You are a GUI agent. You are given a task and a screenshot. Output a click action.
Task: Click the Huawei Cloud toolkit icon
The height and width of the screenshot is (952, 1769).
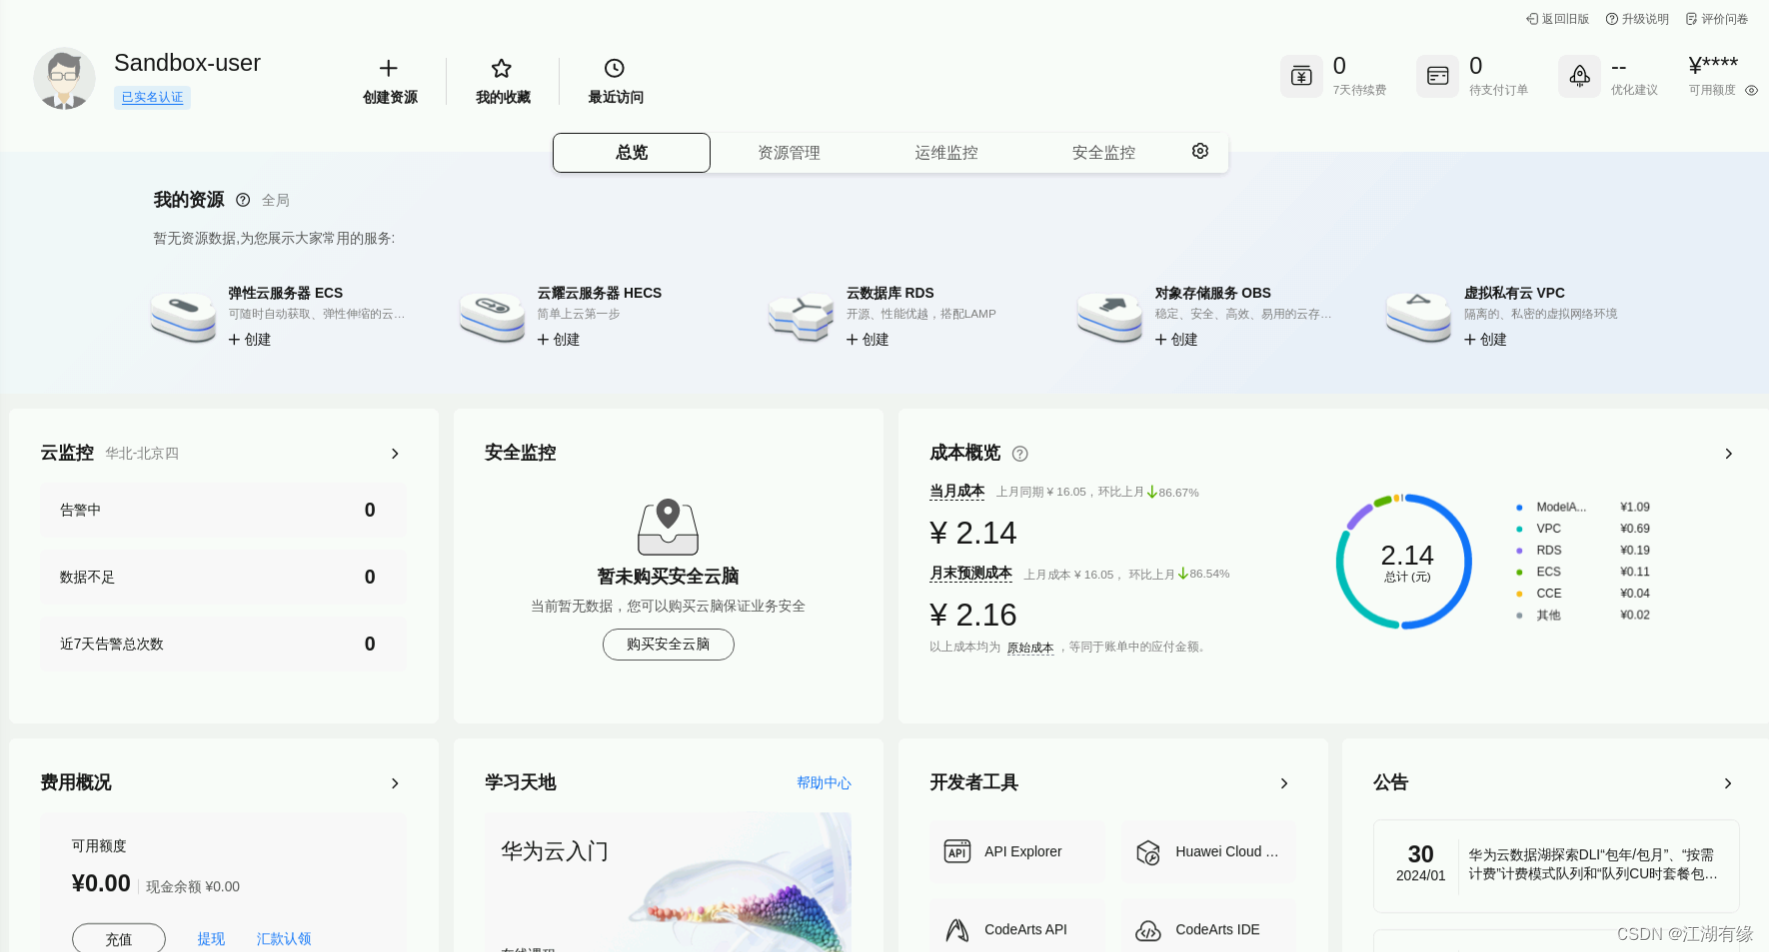tap(1148, 852)
